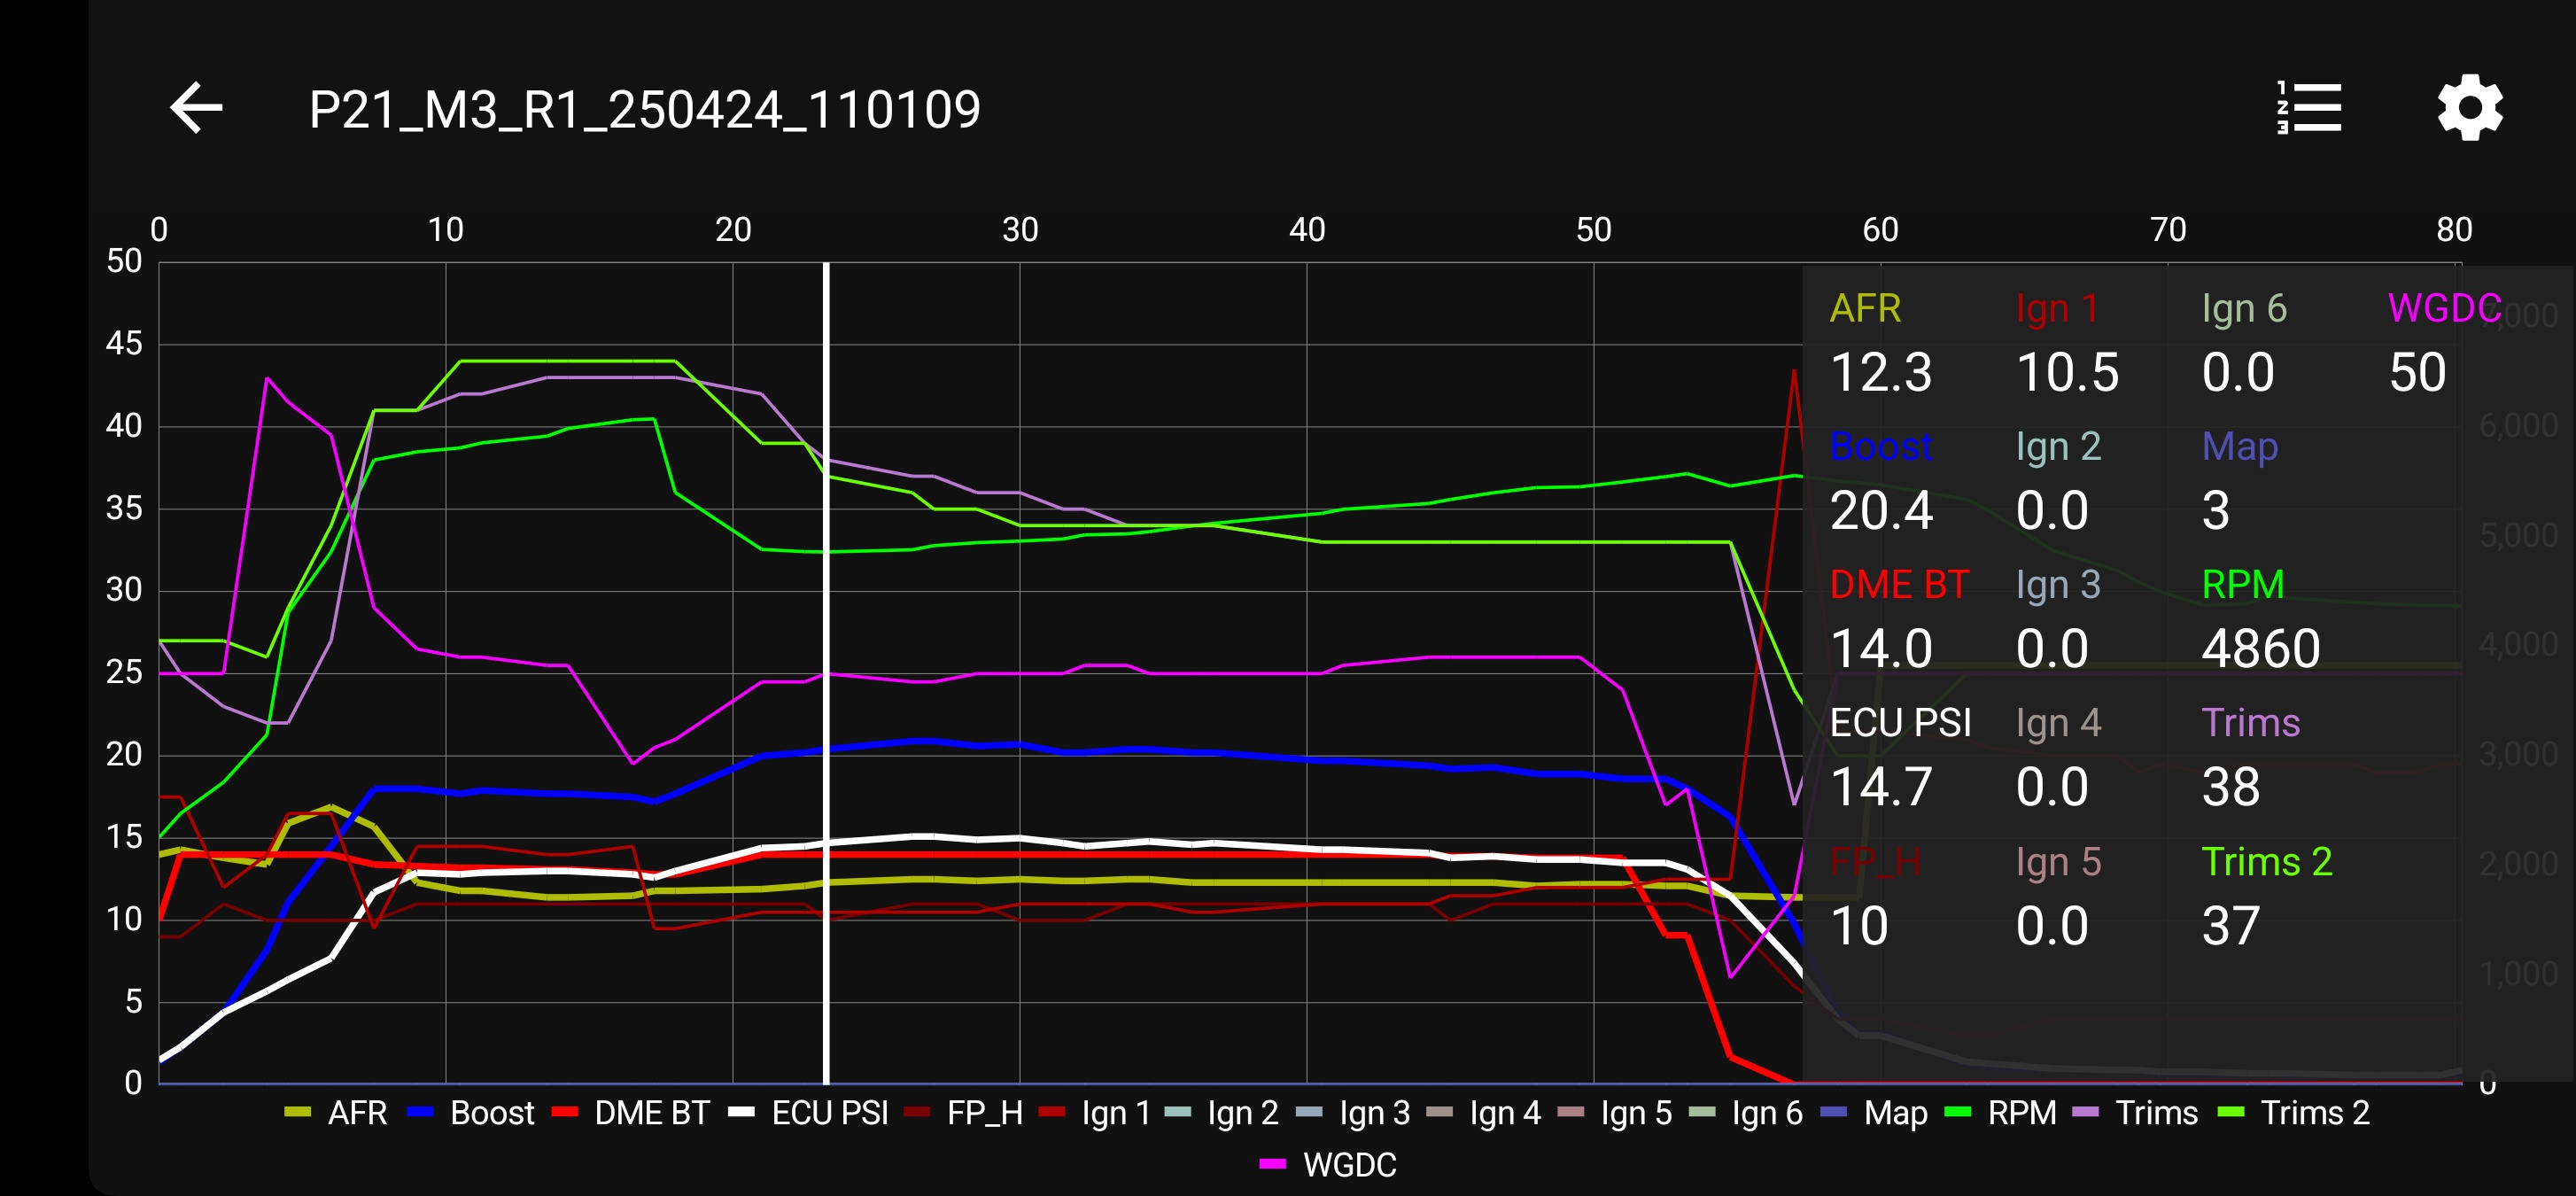Click the y-axis label 20

(x=124, y=754)
